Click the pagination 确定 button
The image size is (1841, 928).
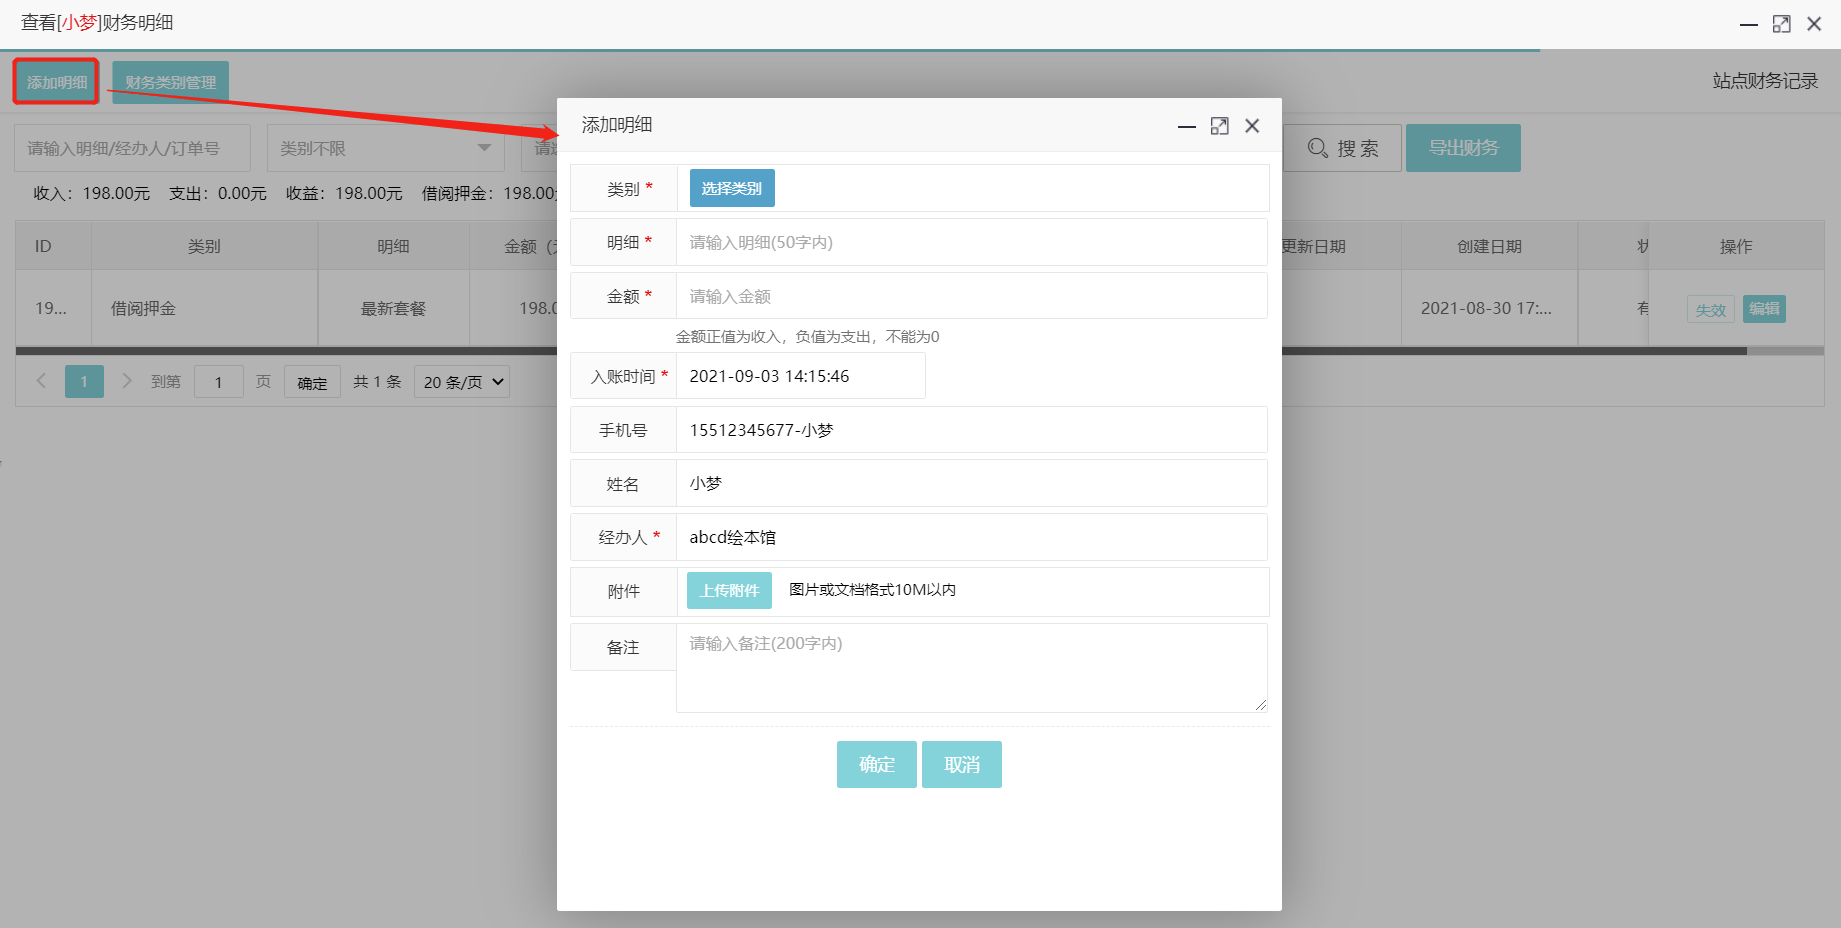[x=312, y=382]
